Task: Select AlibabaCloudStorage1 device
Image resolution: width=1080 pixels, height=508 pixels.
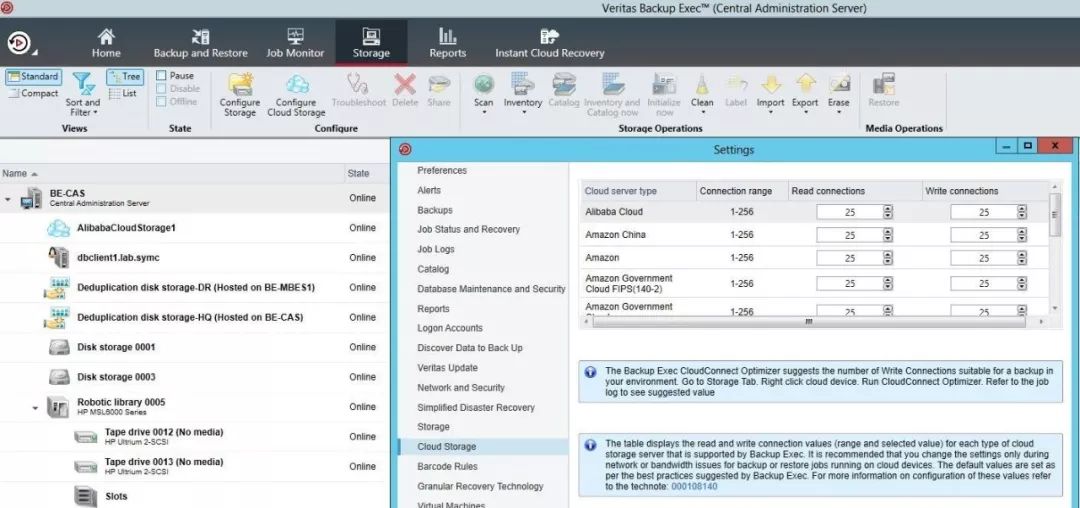Action: point(127,228)
